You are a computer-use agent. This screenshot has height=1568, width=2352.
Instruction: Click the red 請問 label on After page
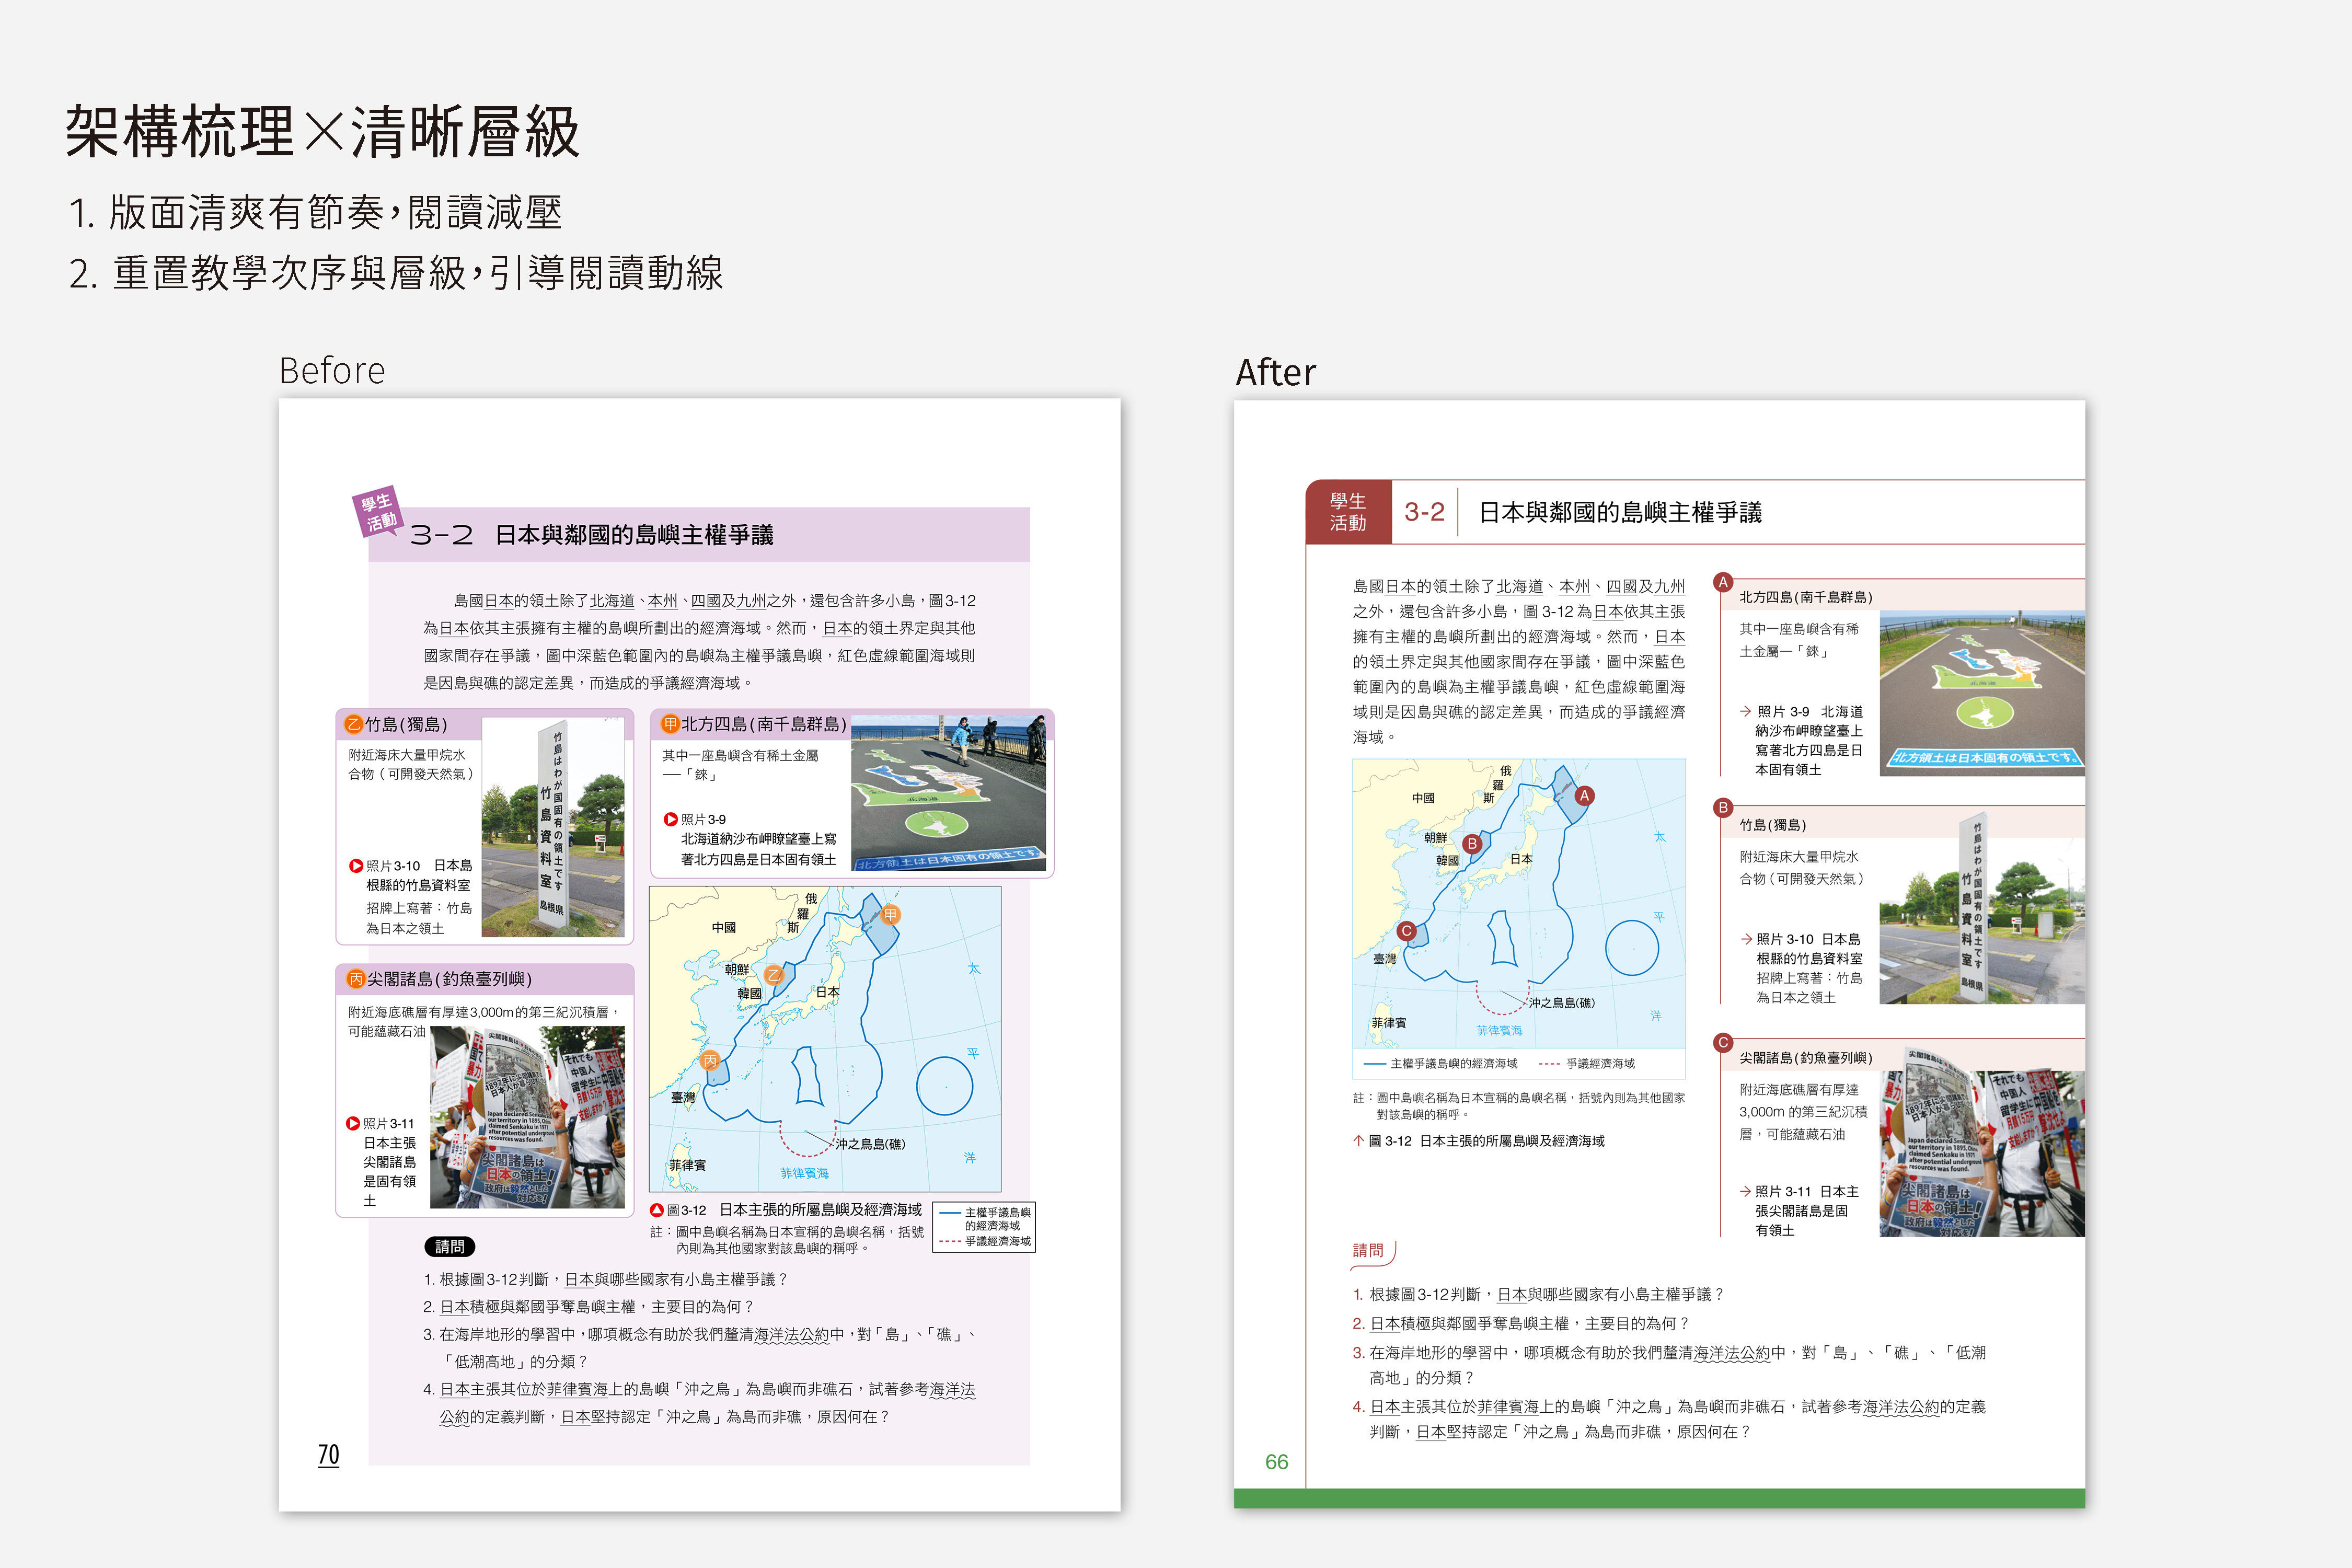pyautogui.click(x=1369, y=1250)
